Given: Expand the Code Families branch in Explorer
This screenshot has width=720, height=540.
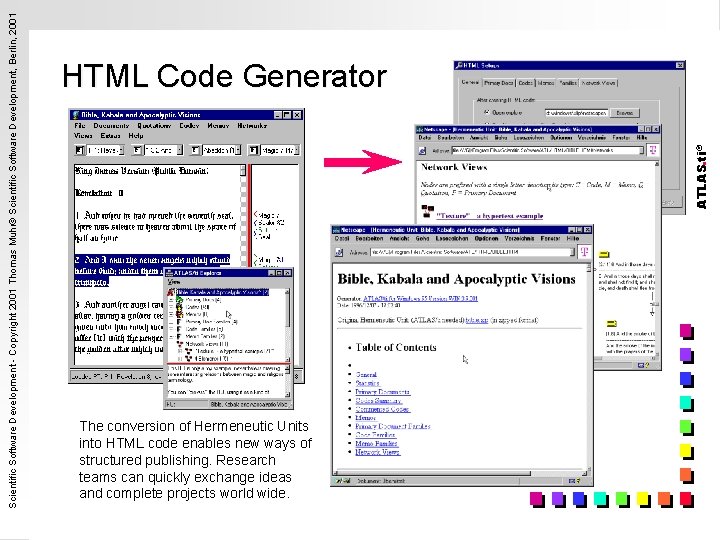Looking at the screenshot, I should pyautogui.click(x=171, y=329).
